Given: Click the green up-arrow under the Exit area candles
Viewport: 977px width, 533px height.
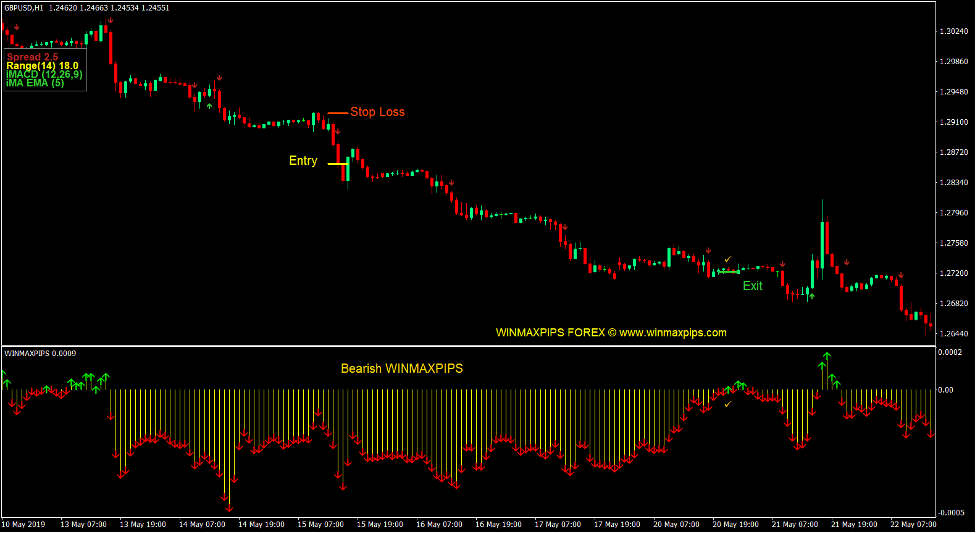Looking at the screenshot, I should pos(812,296).
